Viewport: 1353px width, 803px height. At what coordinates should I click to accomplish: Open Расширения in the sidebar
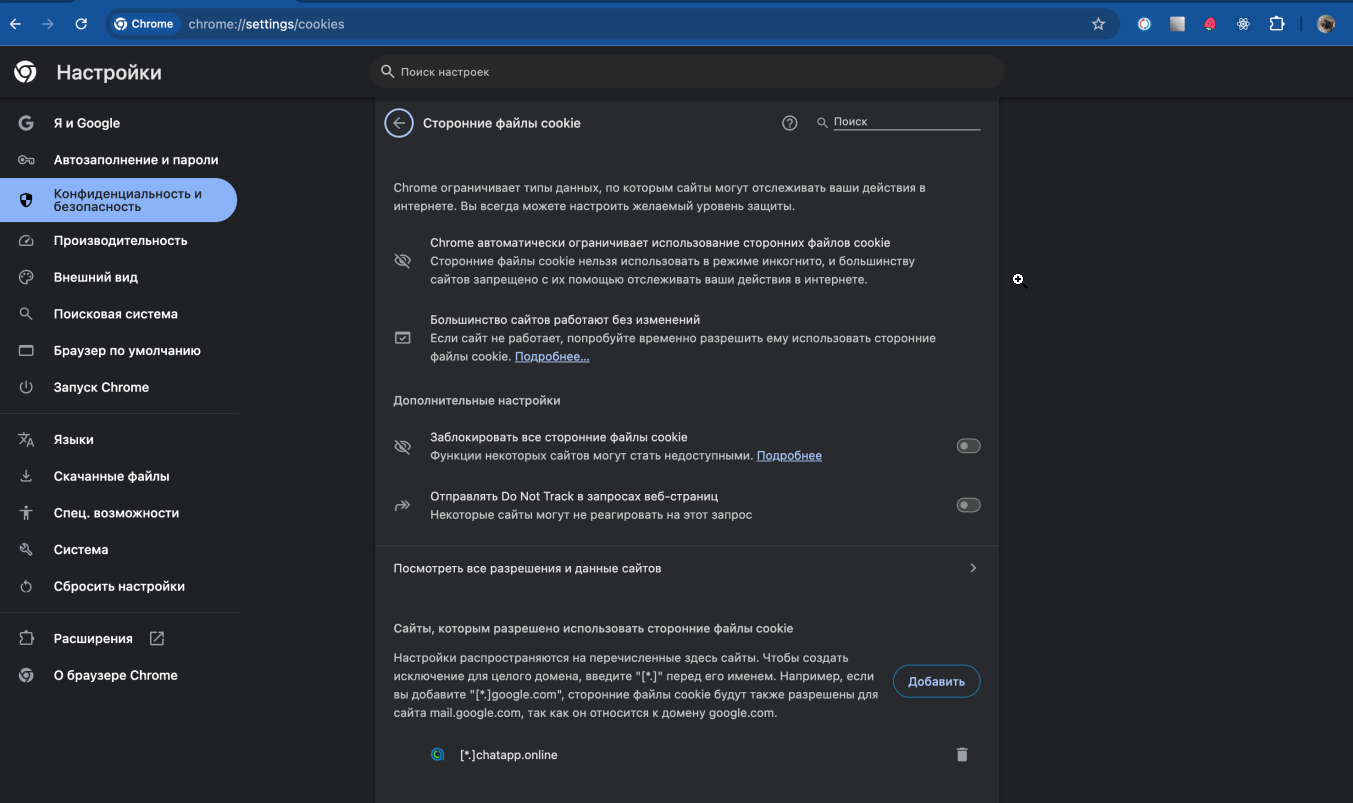(x=93, y=639)
